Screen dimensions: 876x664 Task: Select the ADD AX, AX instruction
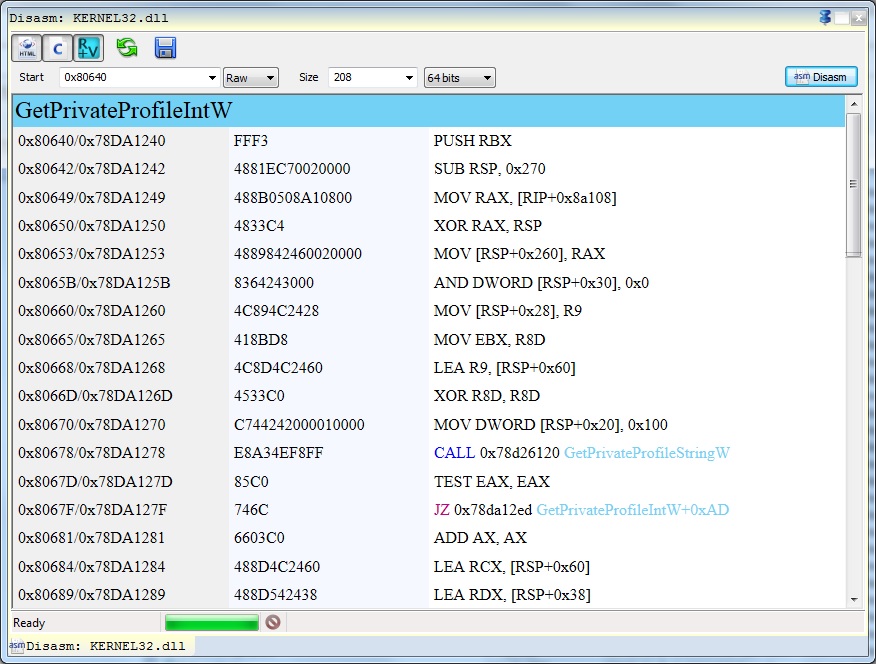pyautogui.click(x=480, y=537)
